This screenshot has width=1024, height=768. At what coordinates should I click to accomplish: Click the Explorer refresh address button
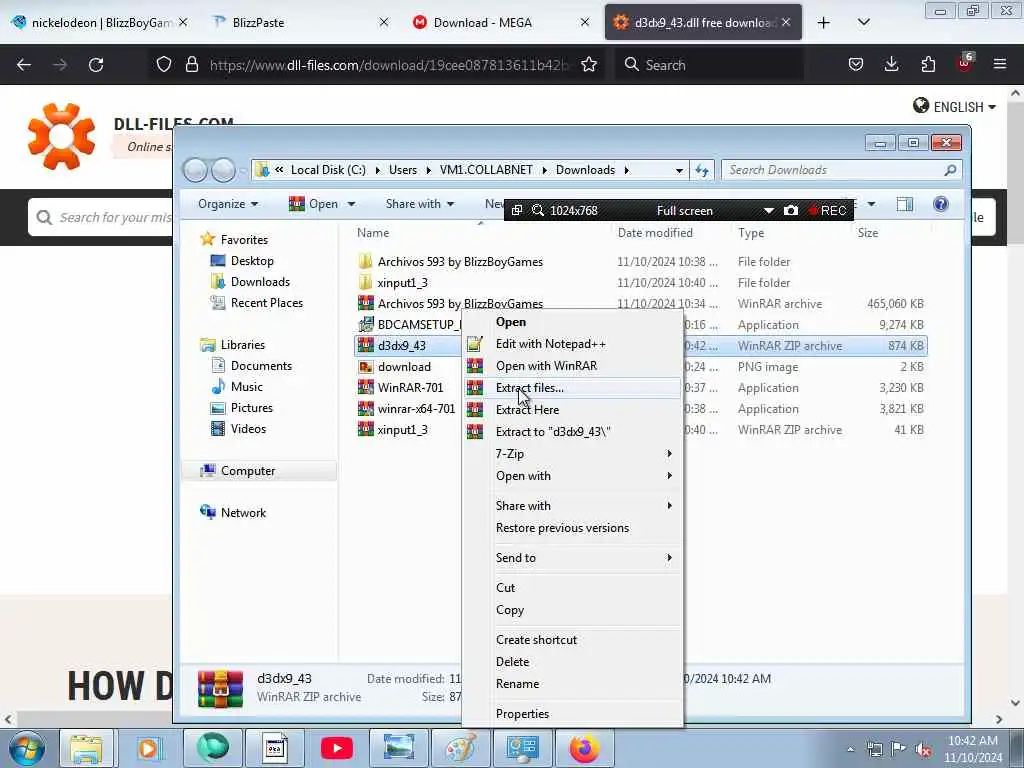(x=702, y=170)
